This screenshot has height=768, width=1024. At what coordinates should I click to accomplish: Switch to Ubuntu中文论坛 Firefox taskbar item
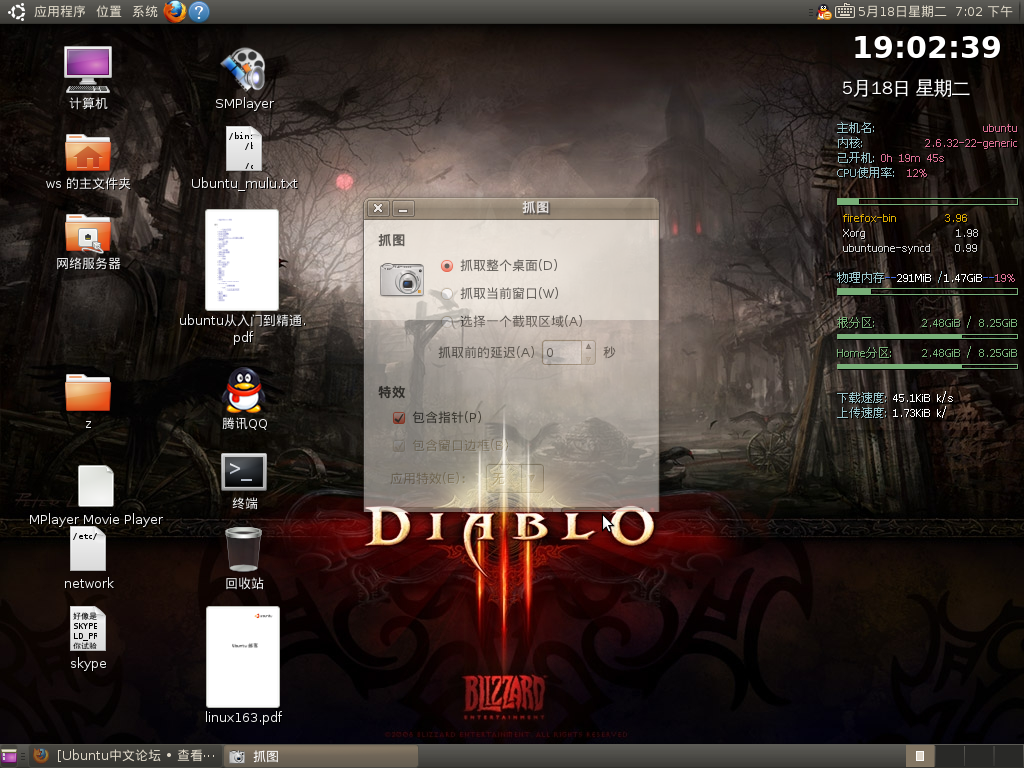point(124,756)
